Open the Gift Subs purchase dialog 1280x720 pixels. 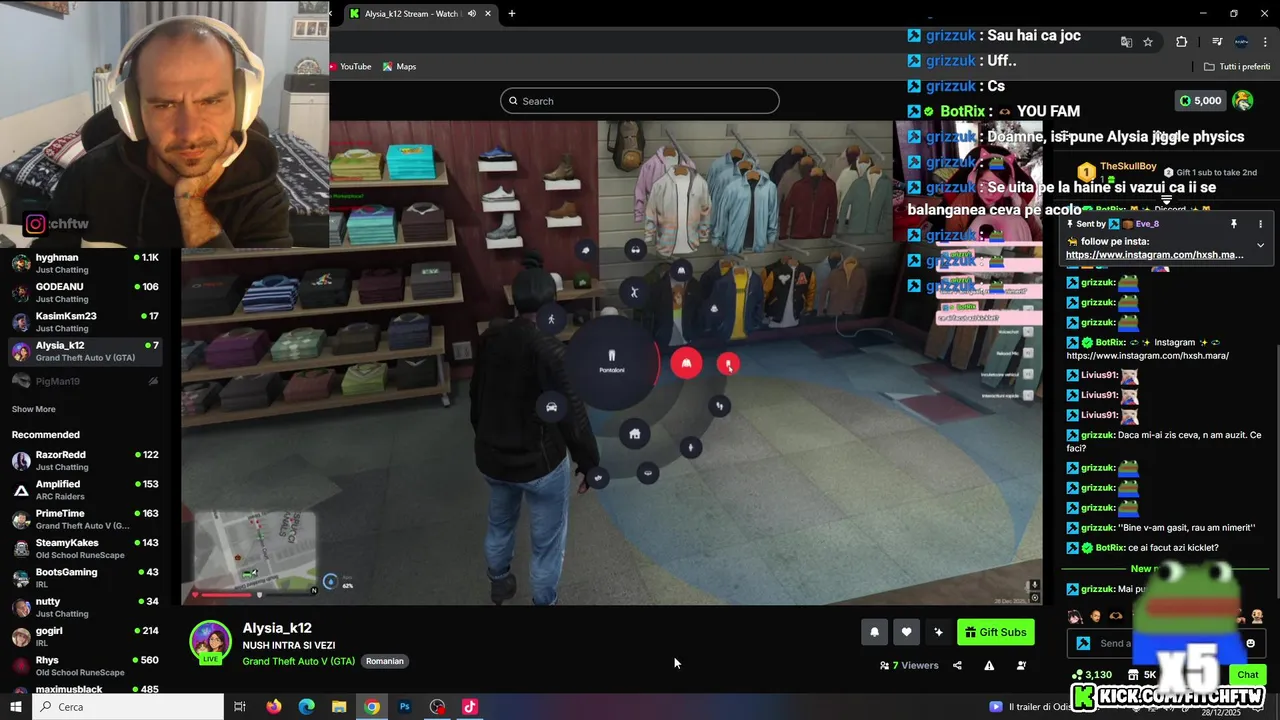(x=996, y=632)
